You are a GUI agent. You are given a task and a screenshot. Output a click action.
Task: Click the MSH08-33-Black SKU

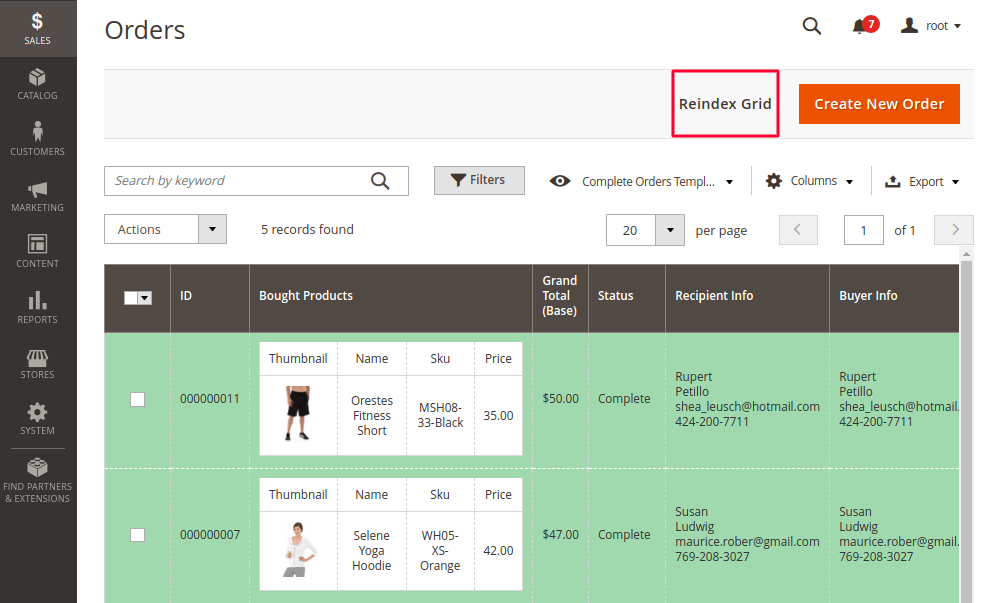[x=440, y=415]
